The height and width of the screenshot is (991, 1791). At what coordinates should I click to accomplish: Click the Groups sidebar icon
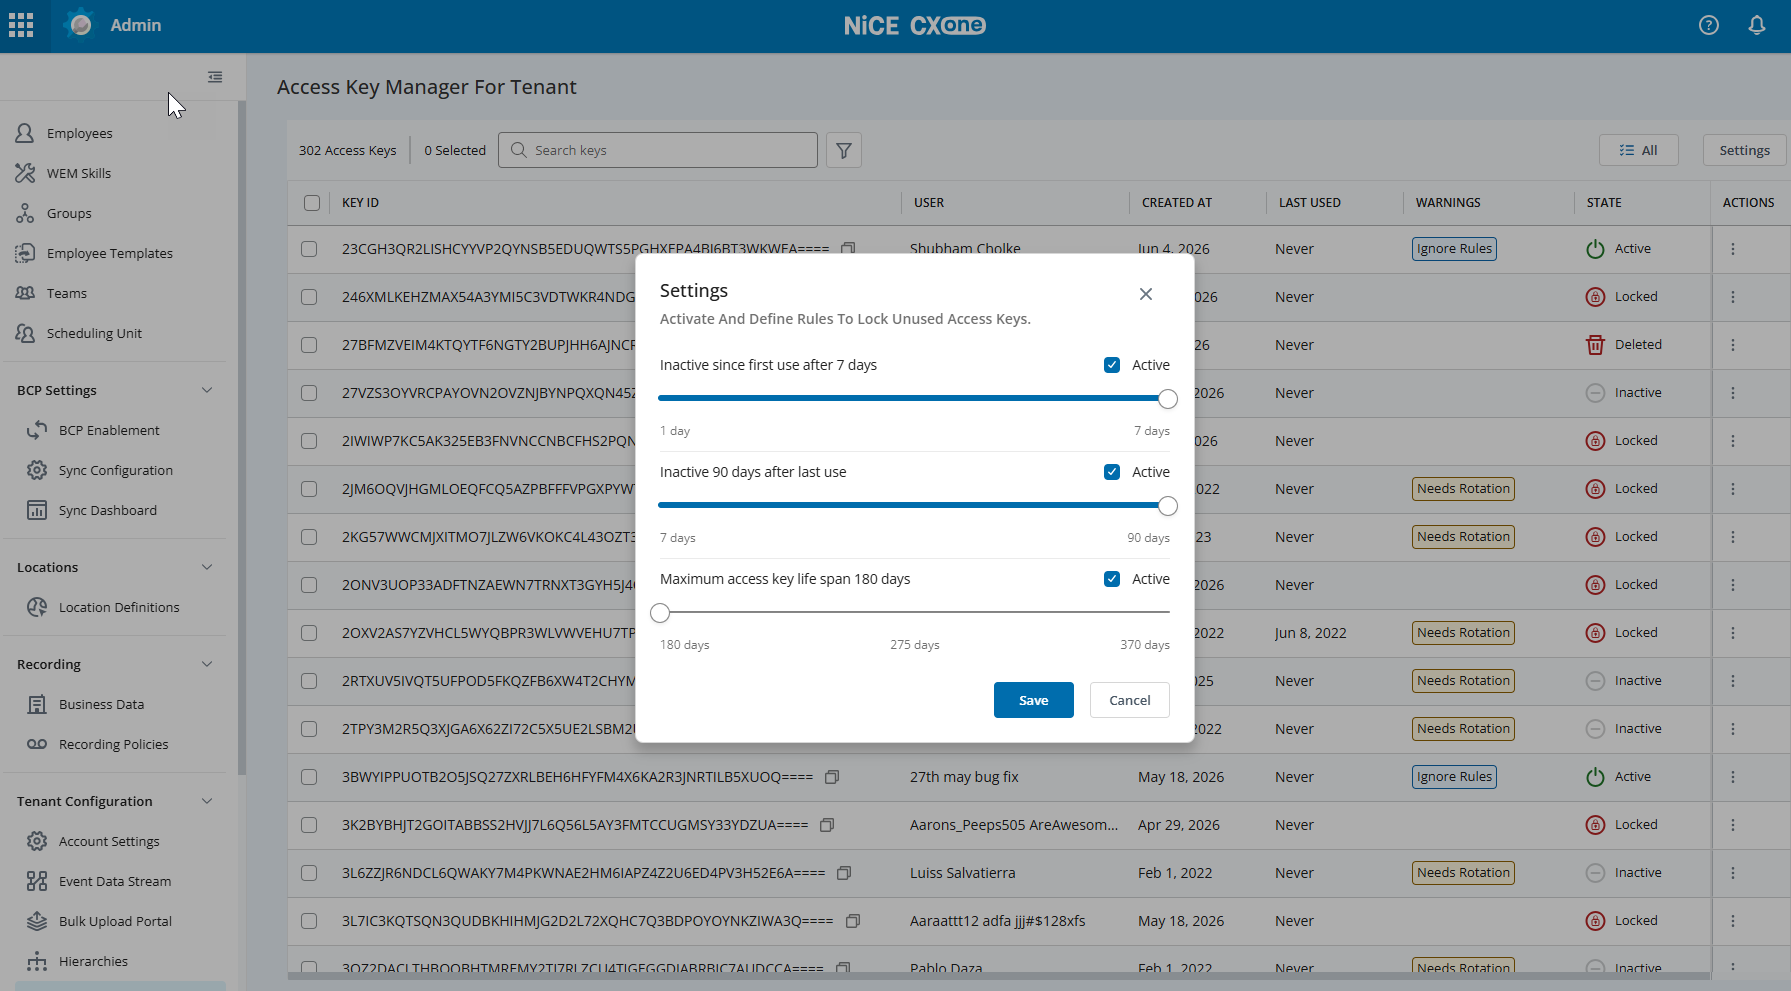click(x=25, y=213)
